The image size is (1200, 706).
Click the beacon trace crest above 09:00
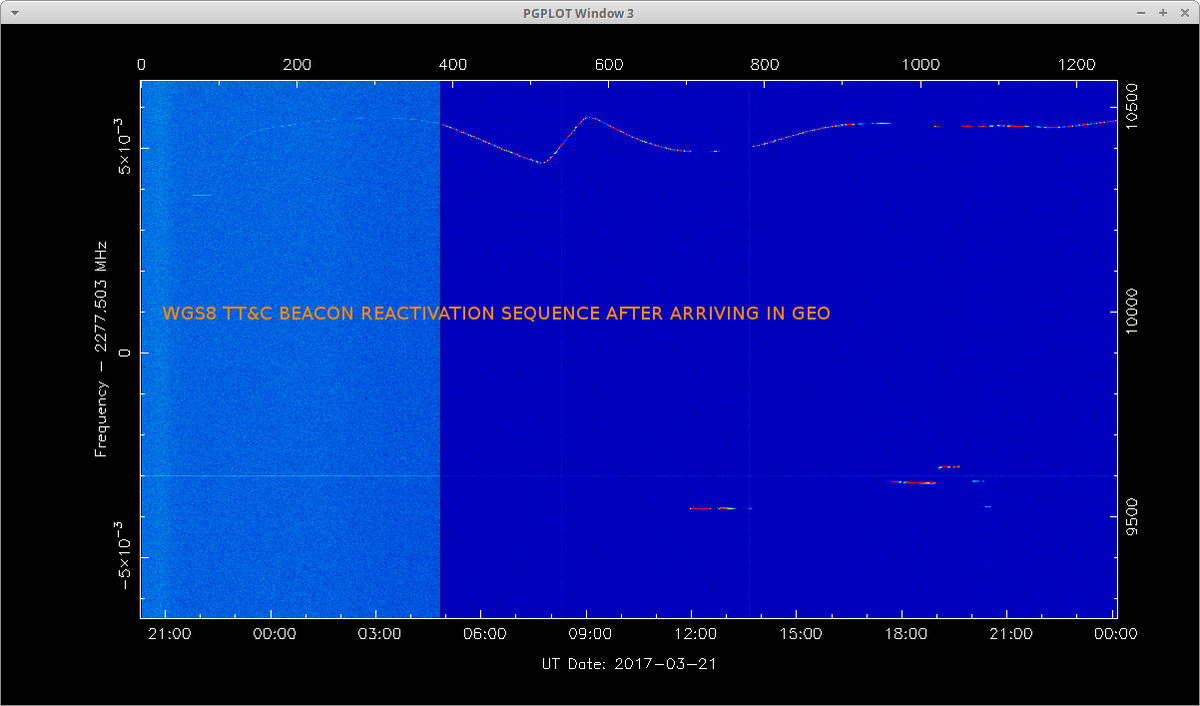(x=589, y=117)
